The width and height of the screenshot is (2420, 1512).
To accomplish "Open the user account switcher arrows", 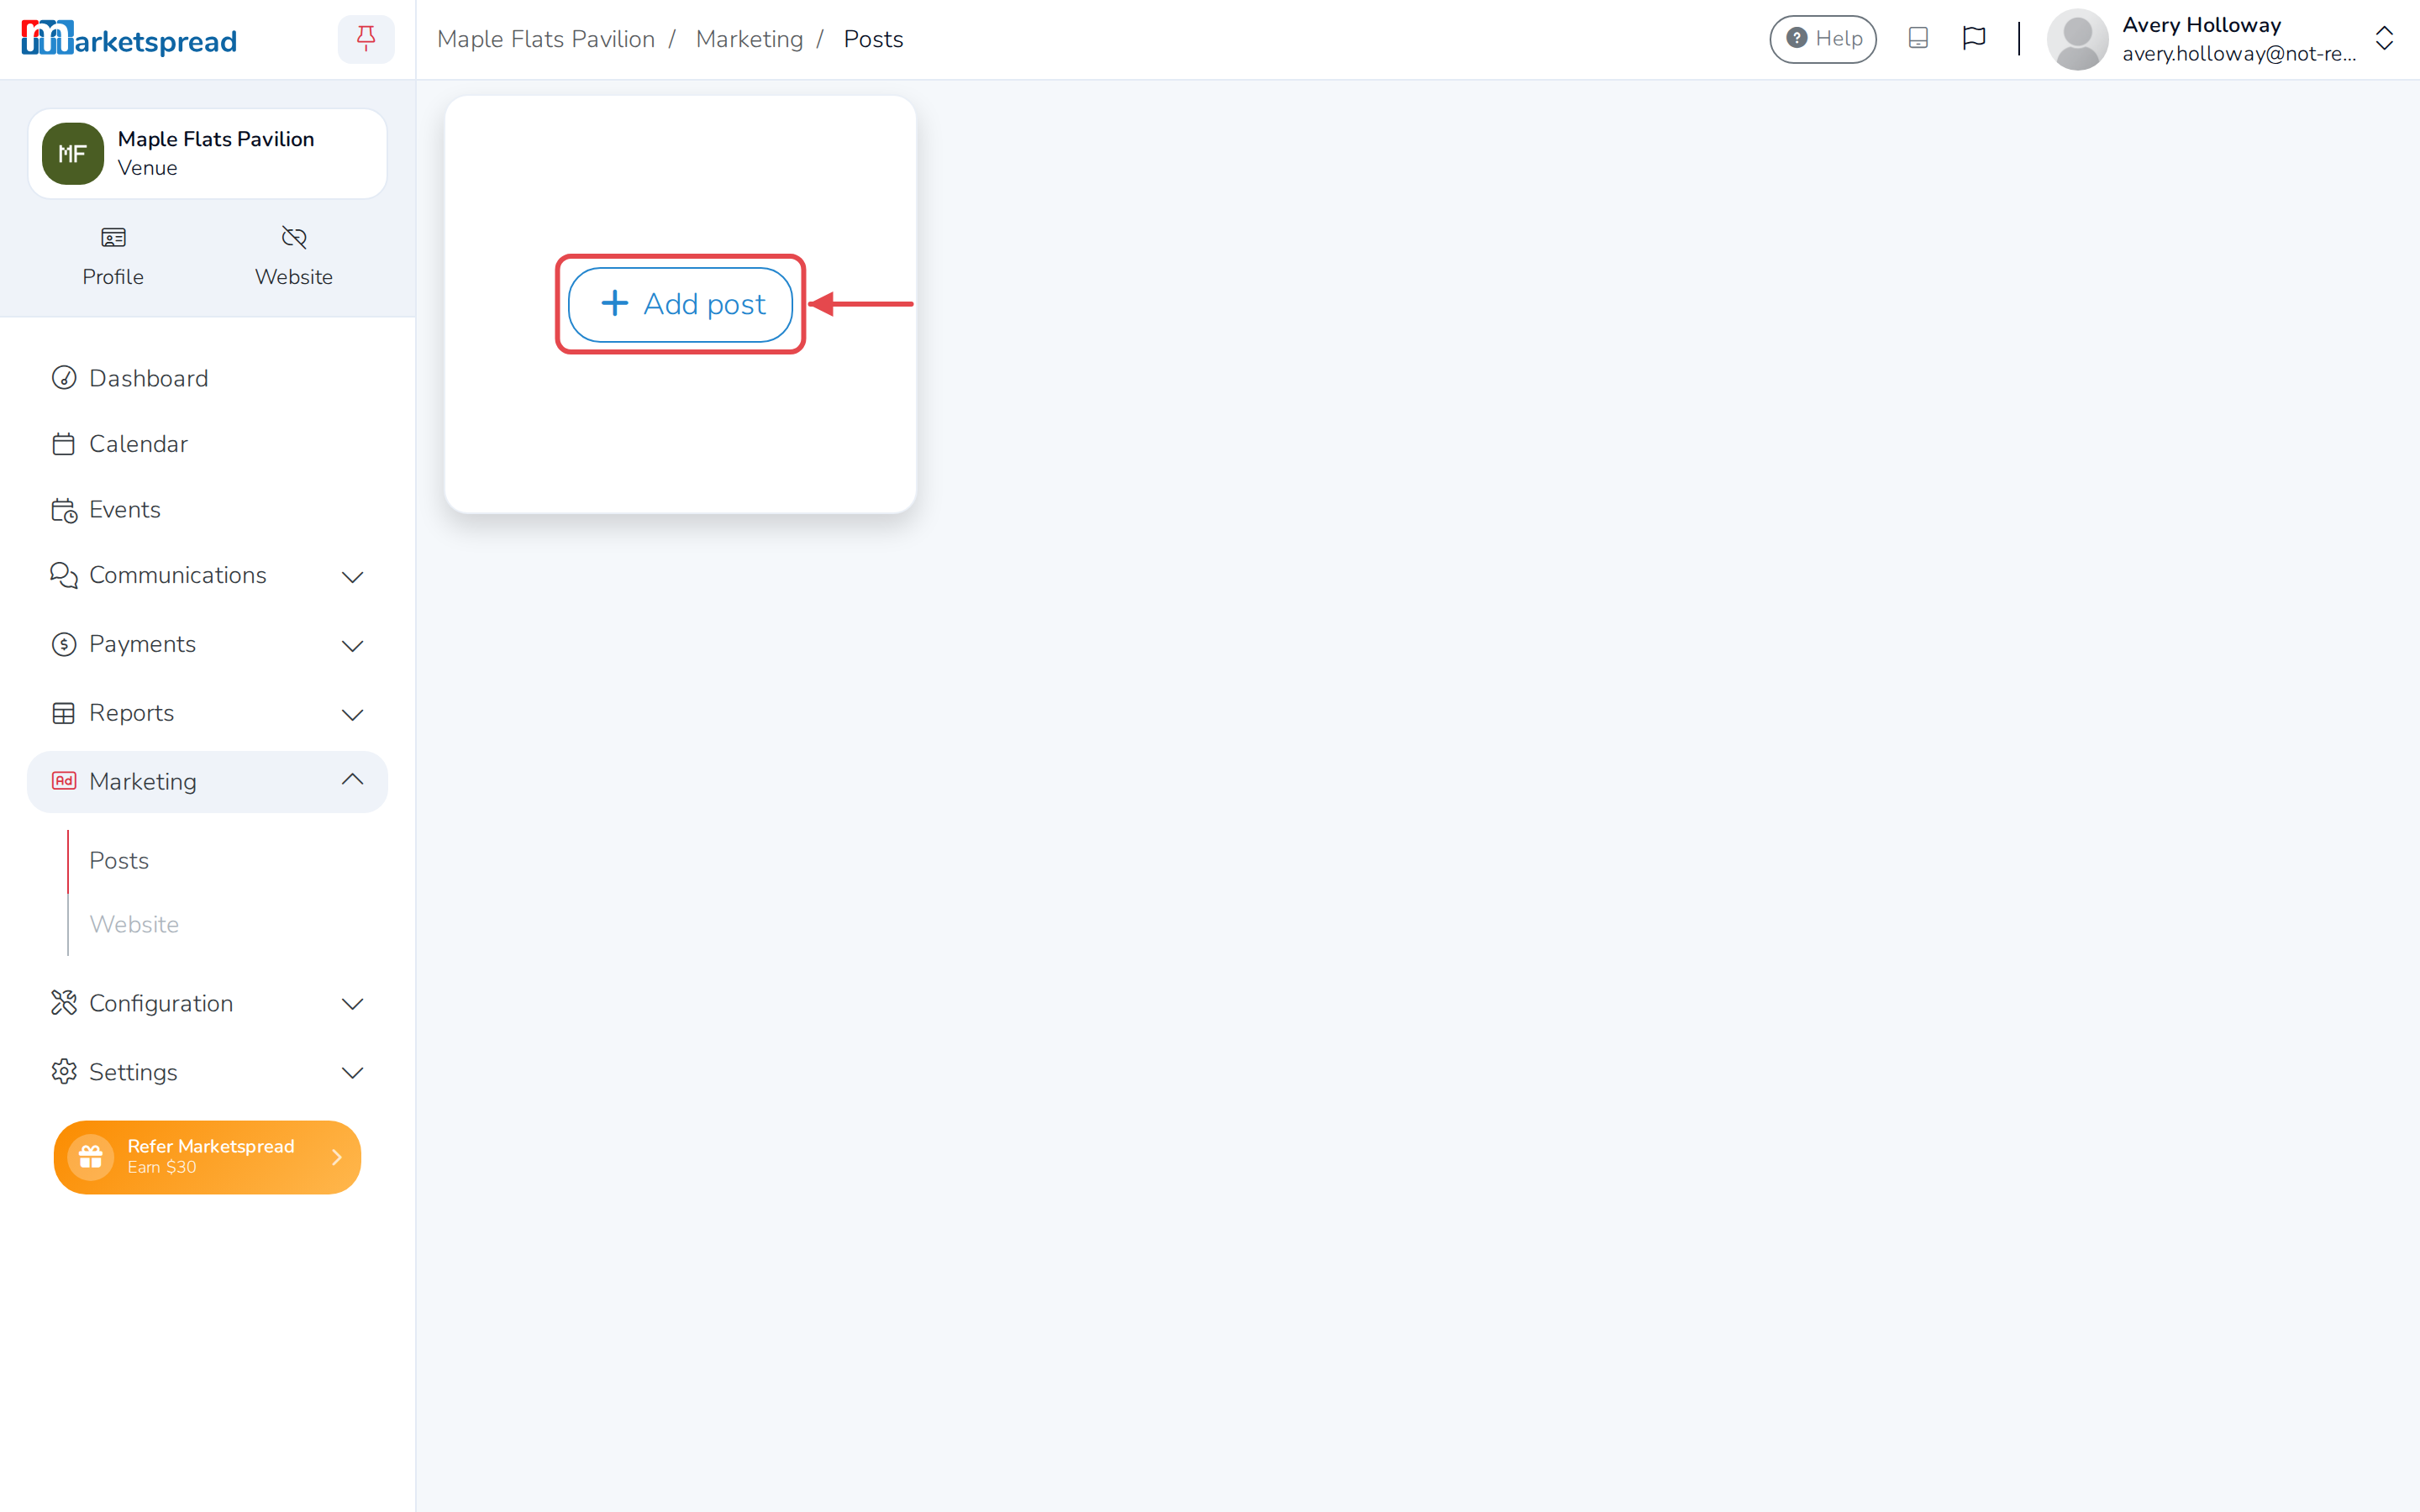I will (x=2384, y=39).
